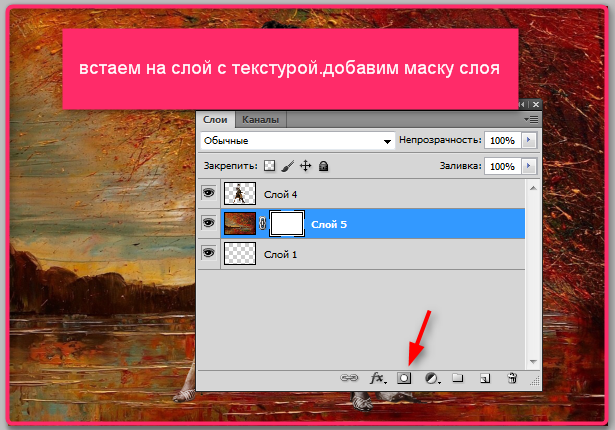615x430 pixels.
Task: Hide Слой 1 with eye icon
Action: [x=209, y=253]
